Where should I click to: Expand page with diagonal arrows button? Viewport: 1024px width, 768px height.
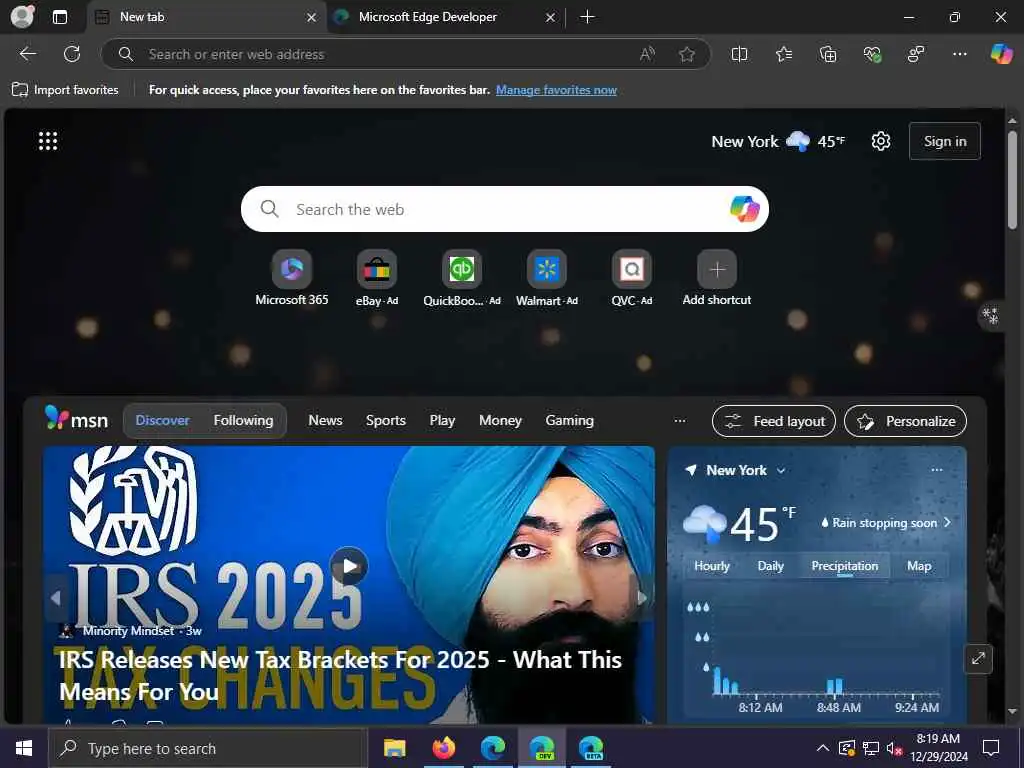click(978, 658)
